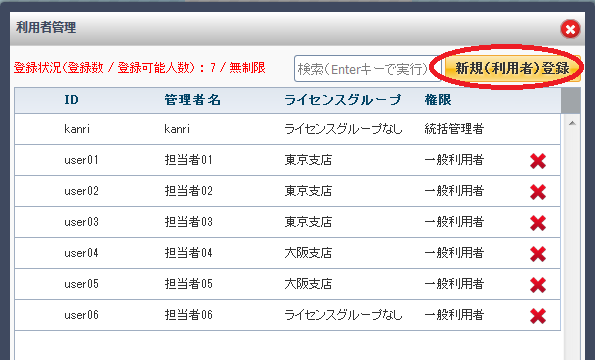Click the scrollbar up arrow
This screenshot has height=360, width=595.
[572, 123]
